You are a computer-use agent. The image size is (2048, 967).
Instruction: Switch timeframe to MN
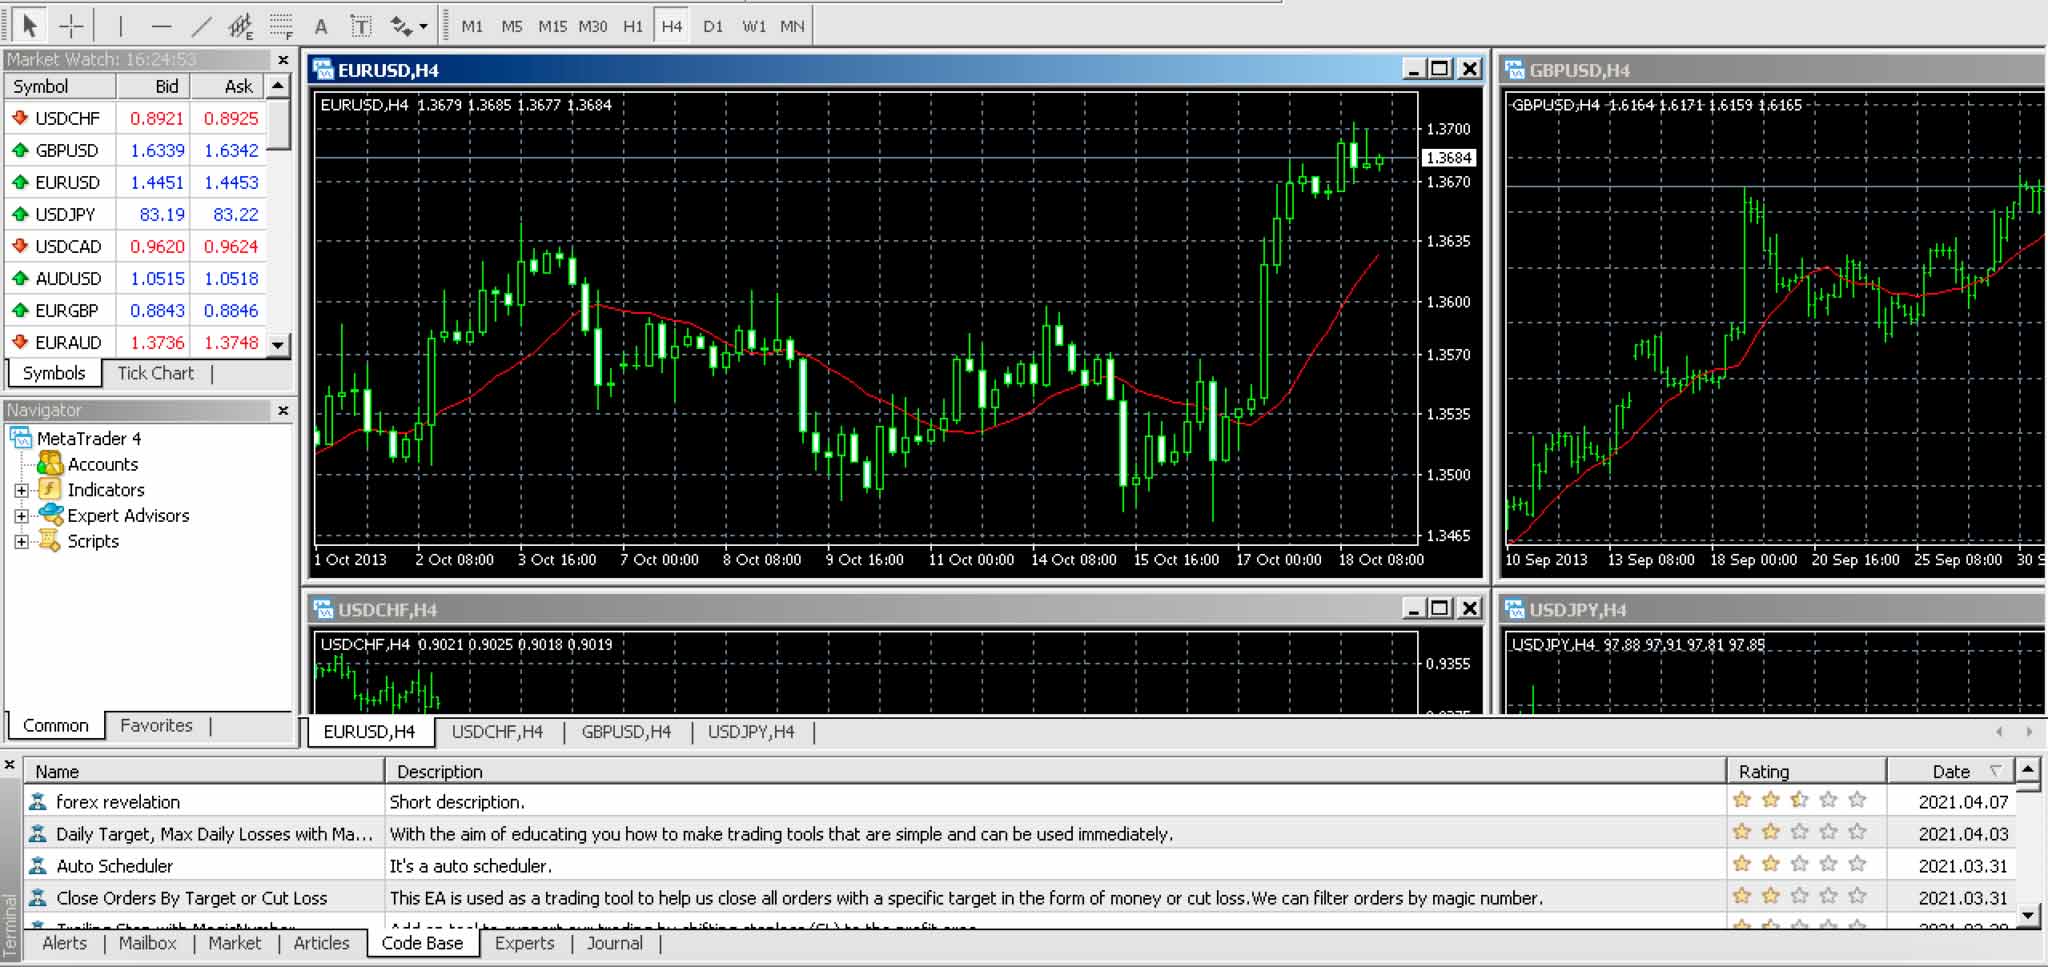coord(792,26)
